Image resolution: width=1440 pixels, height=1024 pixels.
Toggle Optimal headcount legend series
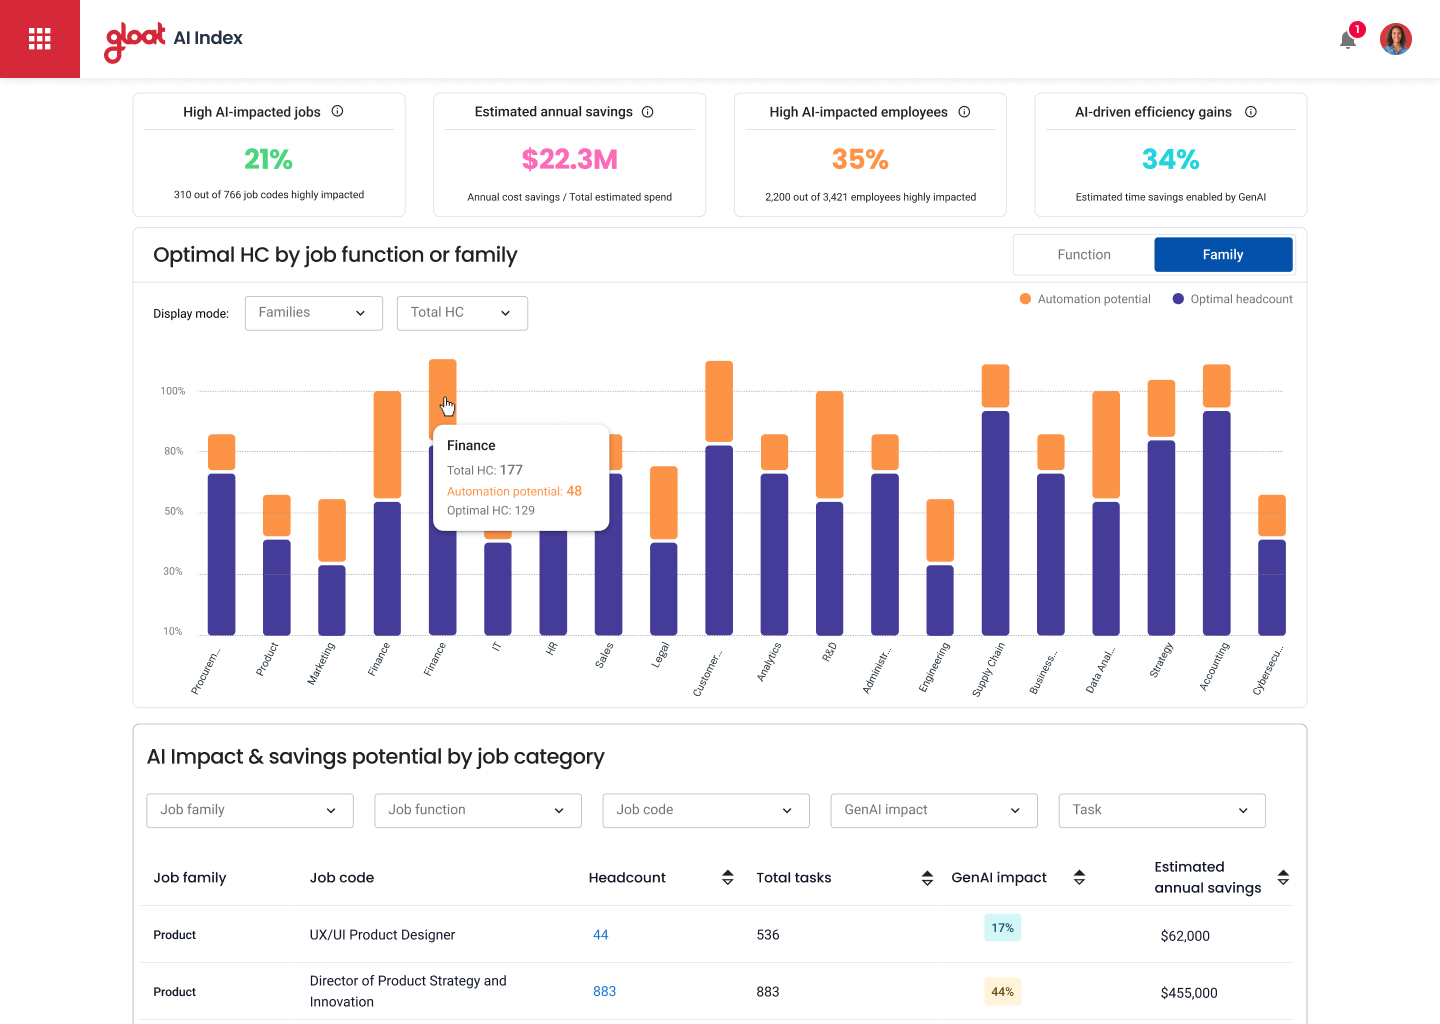[1232, 299]
